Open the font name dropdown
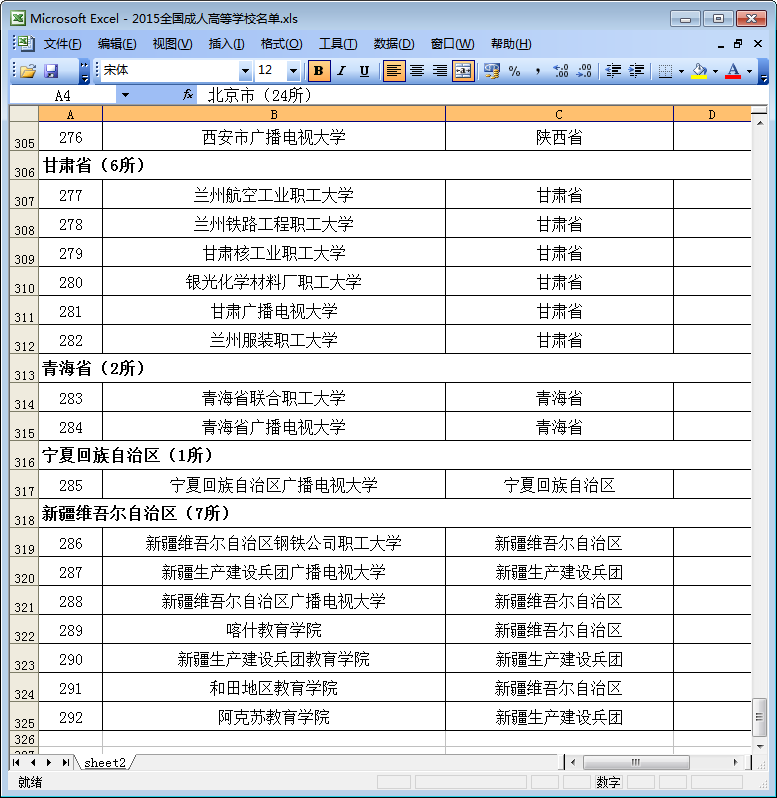777x798 pixels. [245, 71]
